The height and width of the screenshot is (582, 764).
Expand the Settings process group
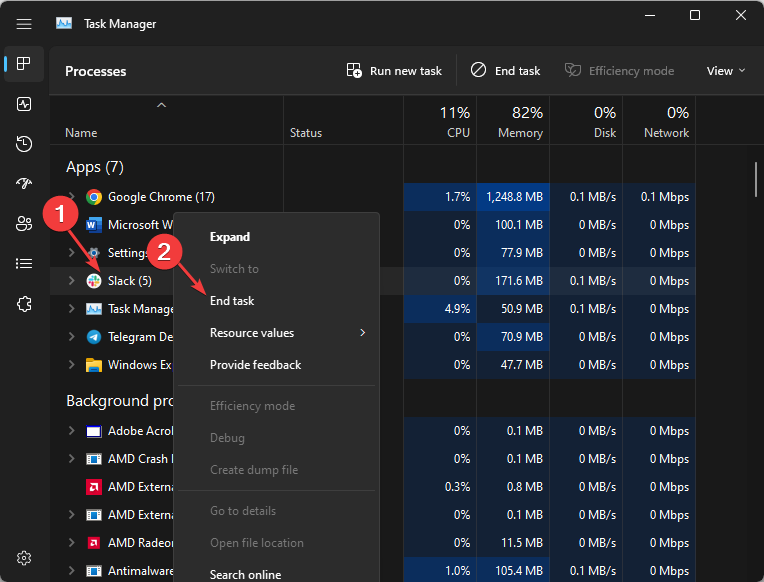pyautogui.click(x=72, y=252)
